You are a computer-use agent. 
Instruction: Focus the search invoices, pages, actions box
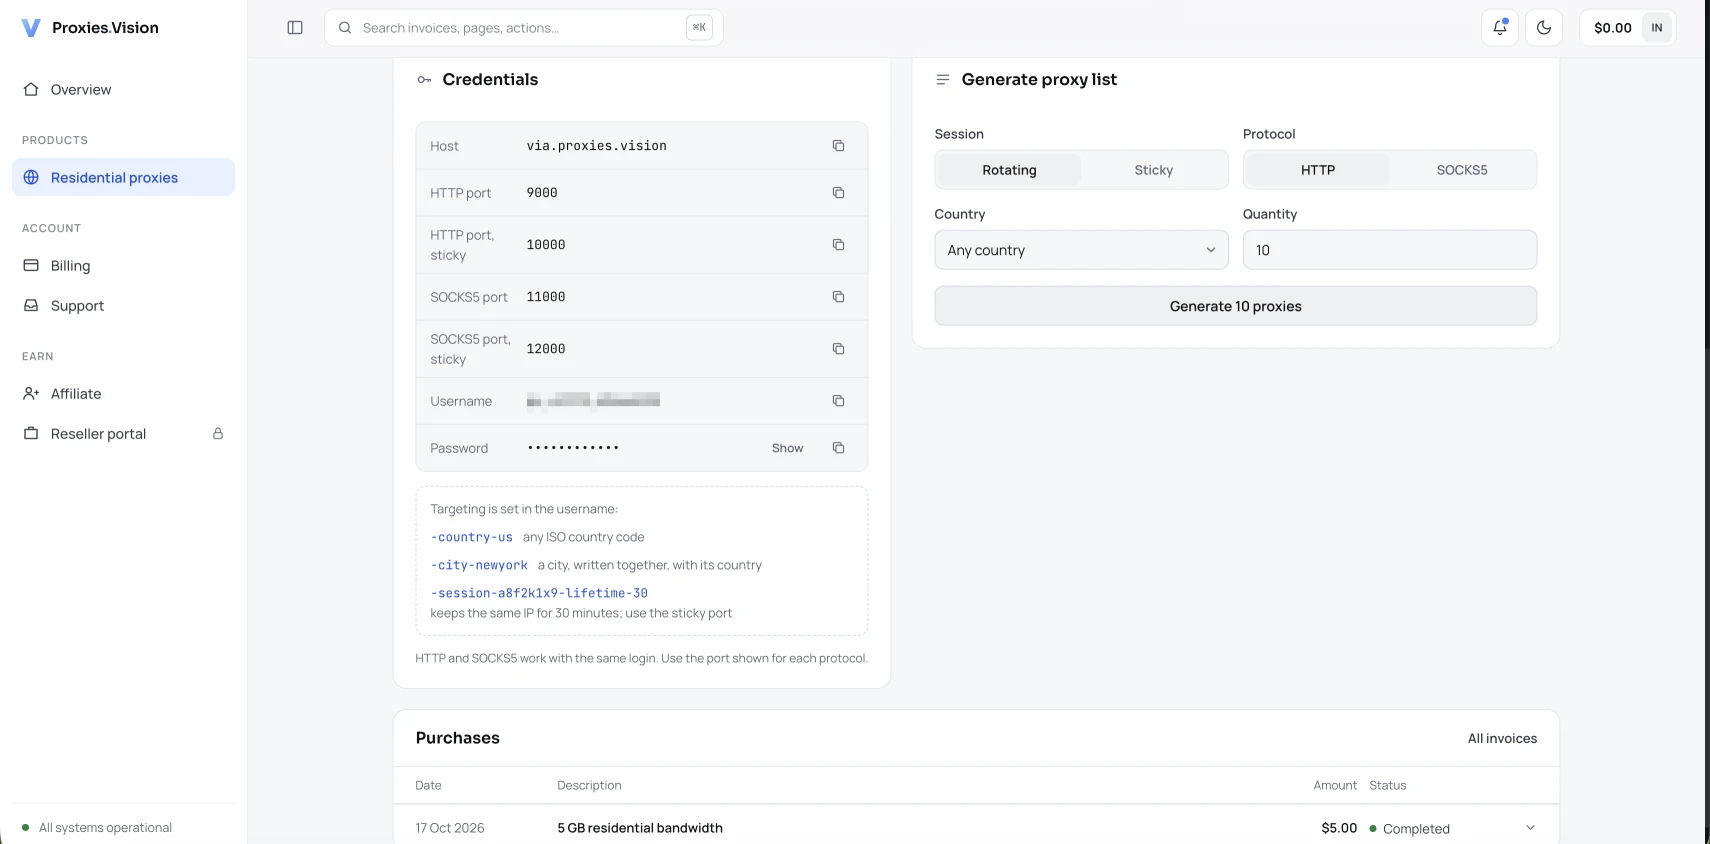tap(523, 28)
